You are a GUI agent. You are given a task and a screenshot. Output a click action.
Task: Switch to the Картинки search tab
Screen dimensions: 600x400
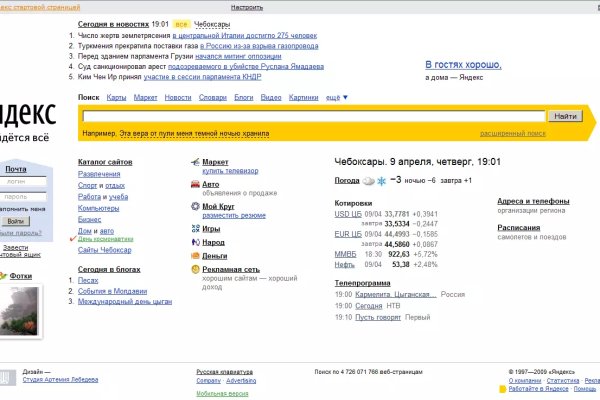(303, 97)
